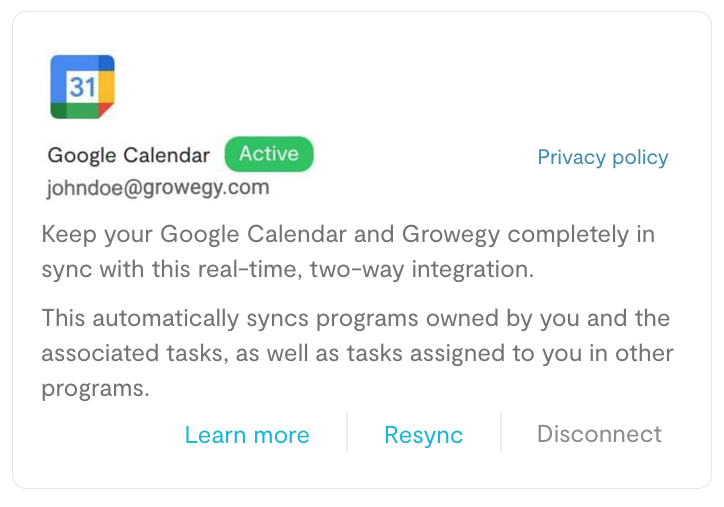Disconnect the Google Calendar integration
724x507 pixels.
tap(599, 434)
